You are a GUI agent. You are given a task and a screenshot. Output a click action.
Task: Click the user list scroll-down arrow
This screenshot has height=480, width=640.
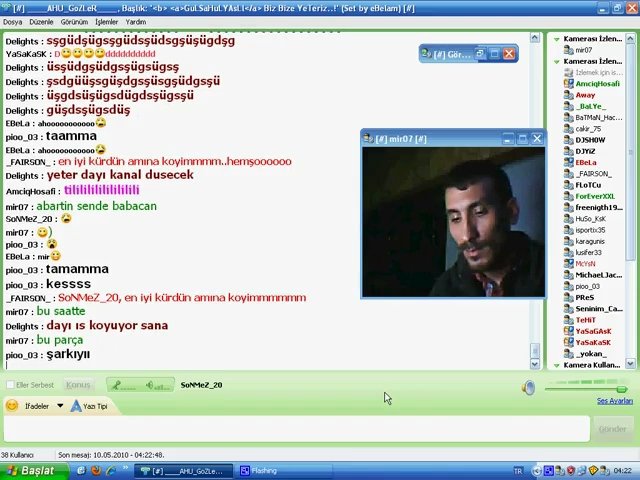click(630, 363)
